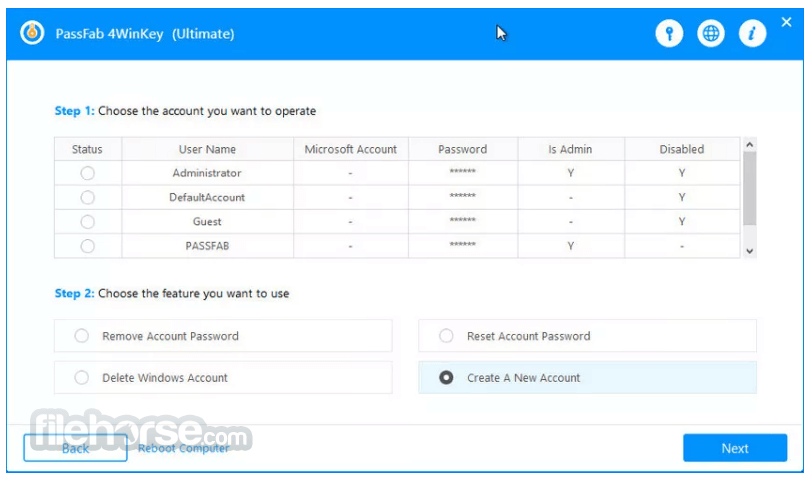Click the Administrator Is Admin Y cell
This screenshot has width=812, height=481.
570,173
